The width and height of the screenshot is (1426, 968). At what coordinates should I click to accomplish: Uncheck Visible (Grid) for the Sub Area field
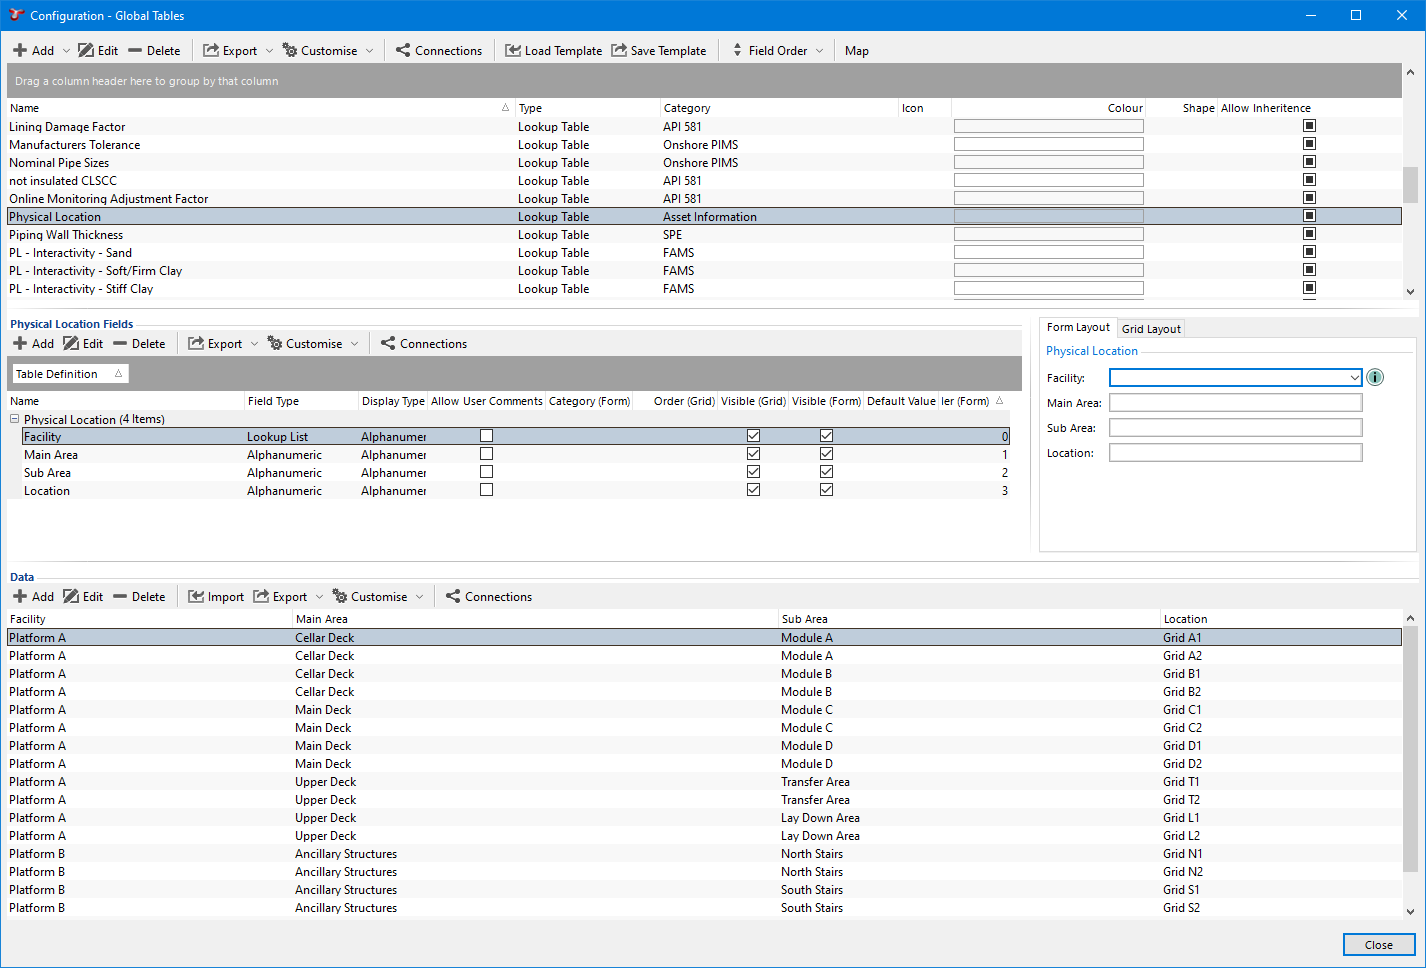(x=753, y=472)
